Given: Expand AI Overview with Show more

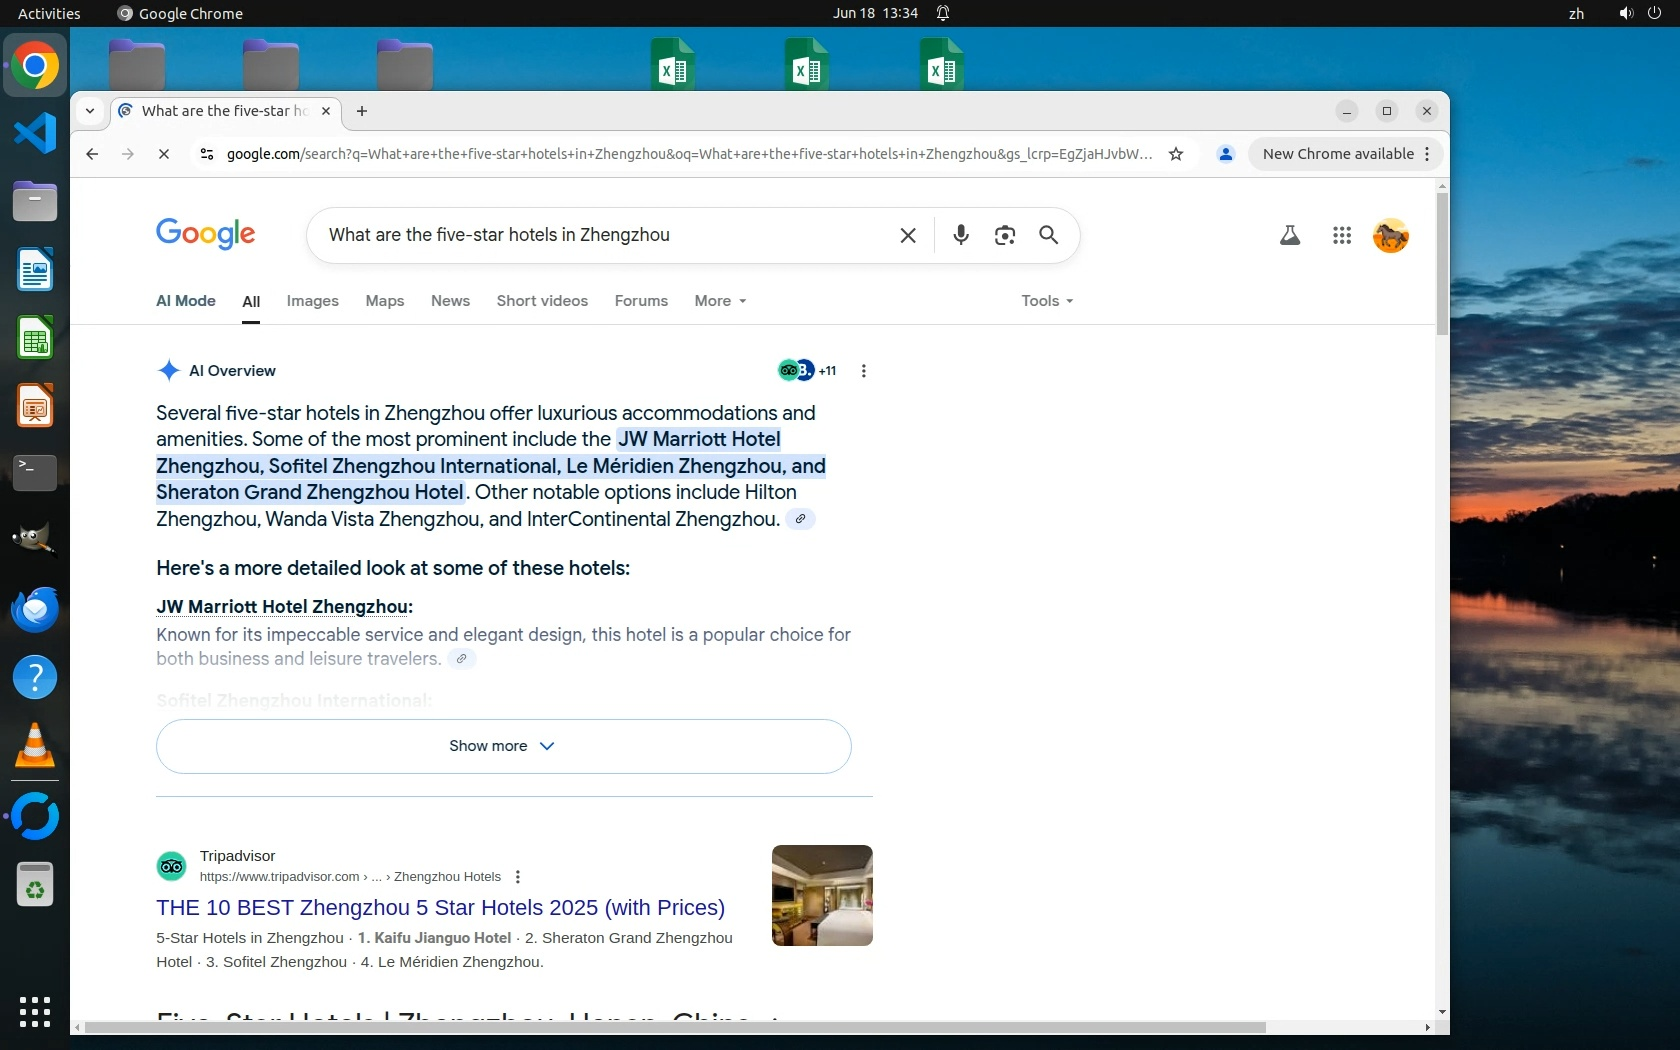Looking at the screenshot, I should (503, 746).
